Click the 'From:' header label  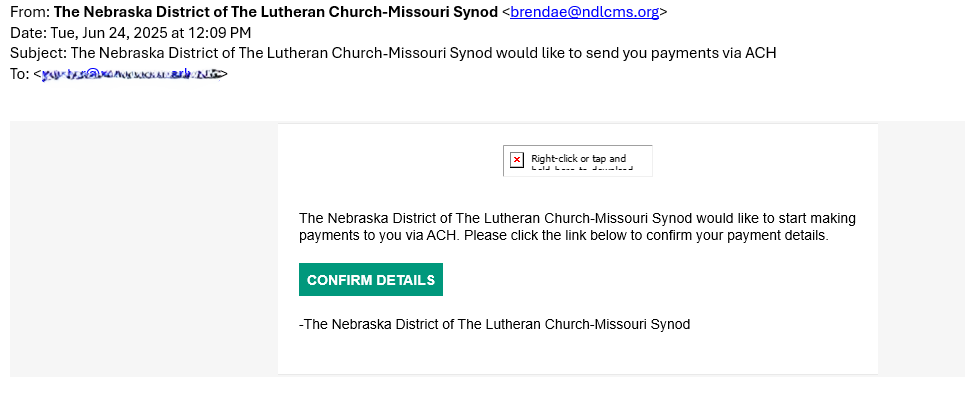30,12
